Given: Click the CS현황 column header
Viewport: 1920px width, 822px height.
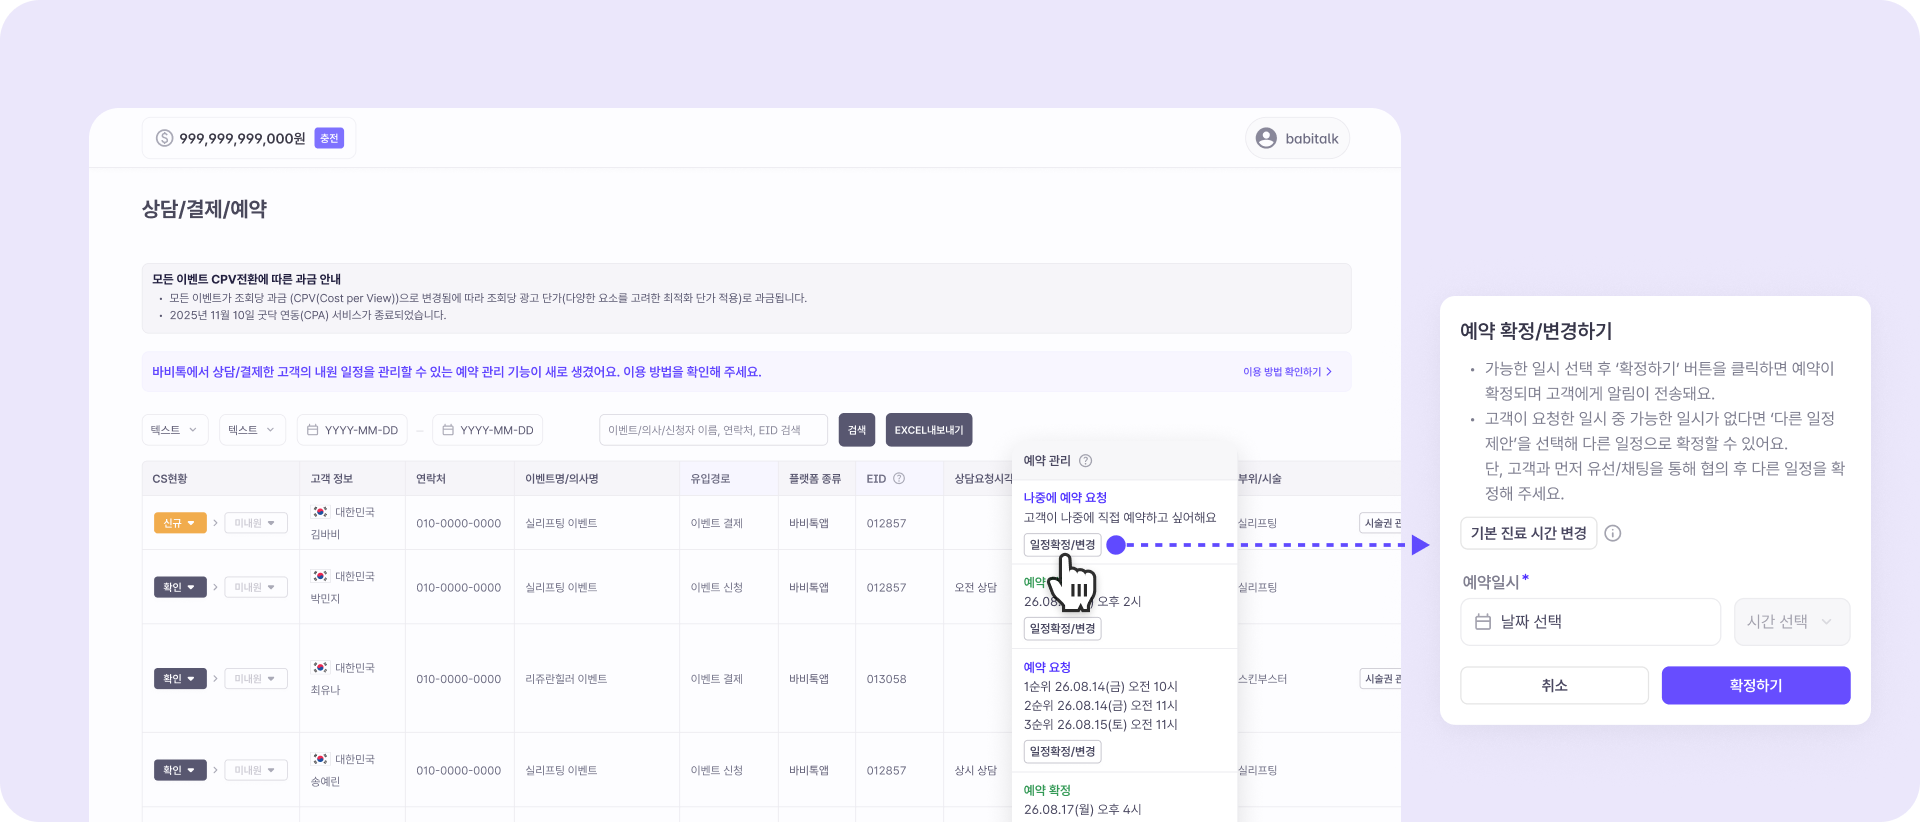Looking at the screenshot, I should pos(170,479).
